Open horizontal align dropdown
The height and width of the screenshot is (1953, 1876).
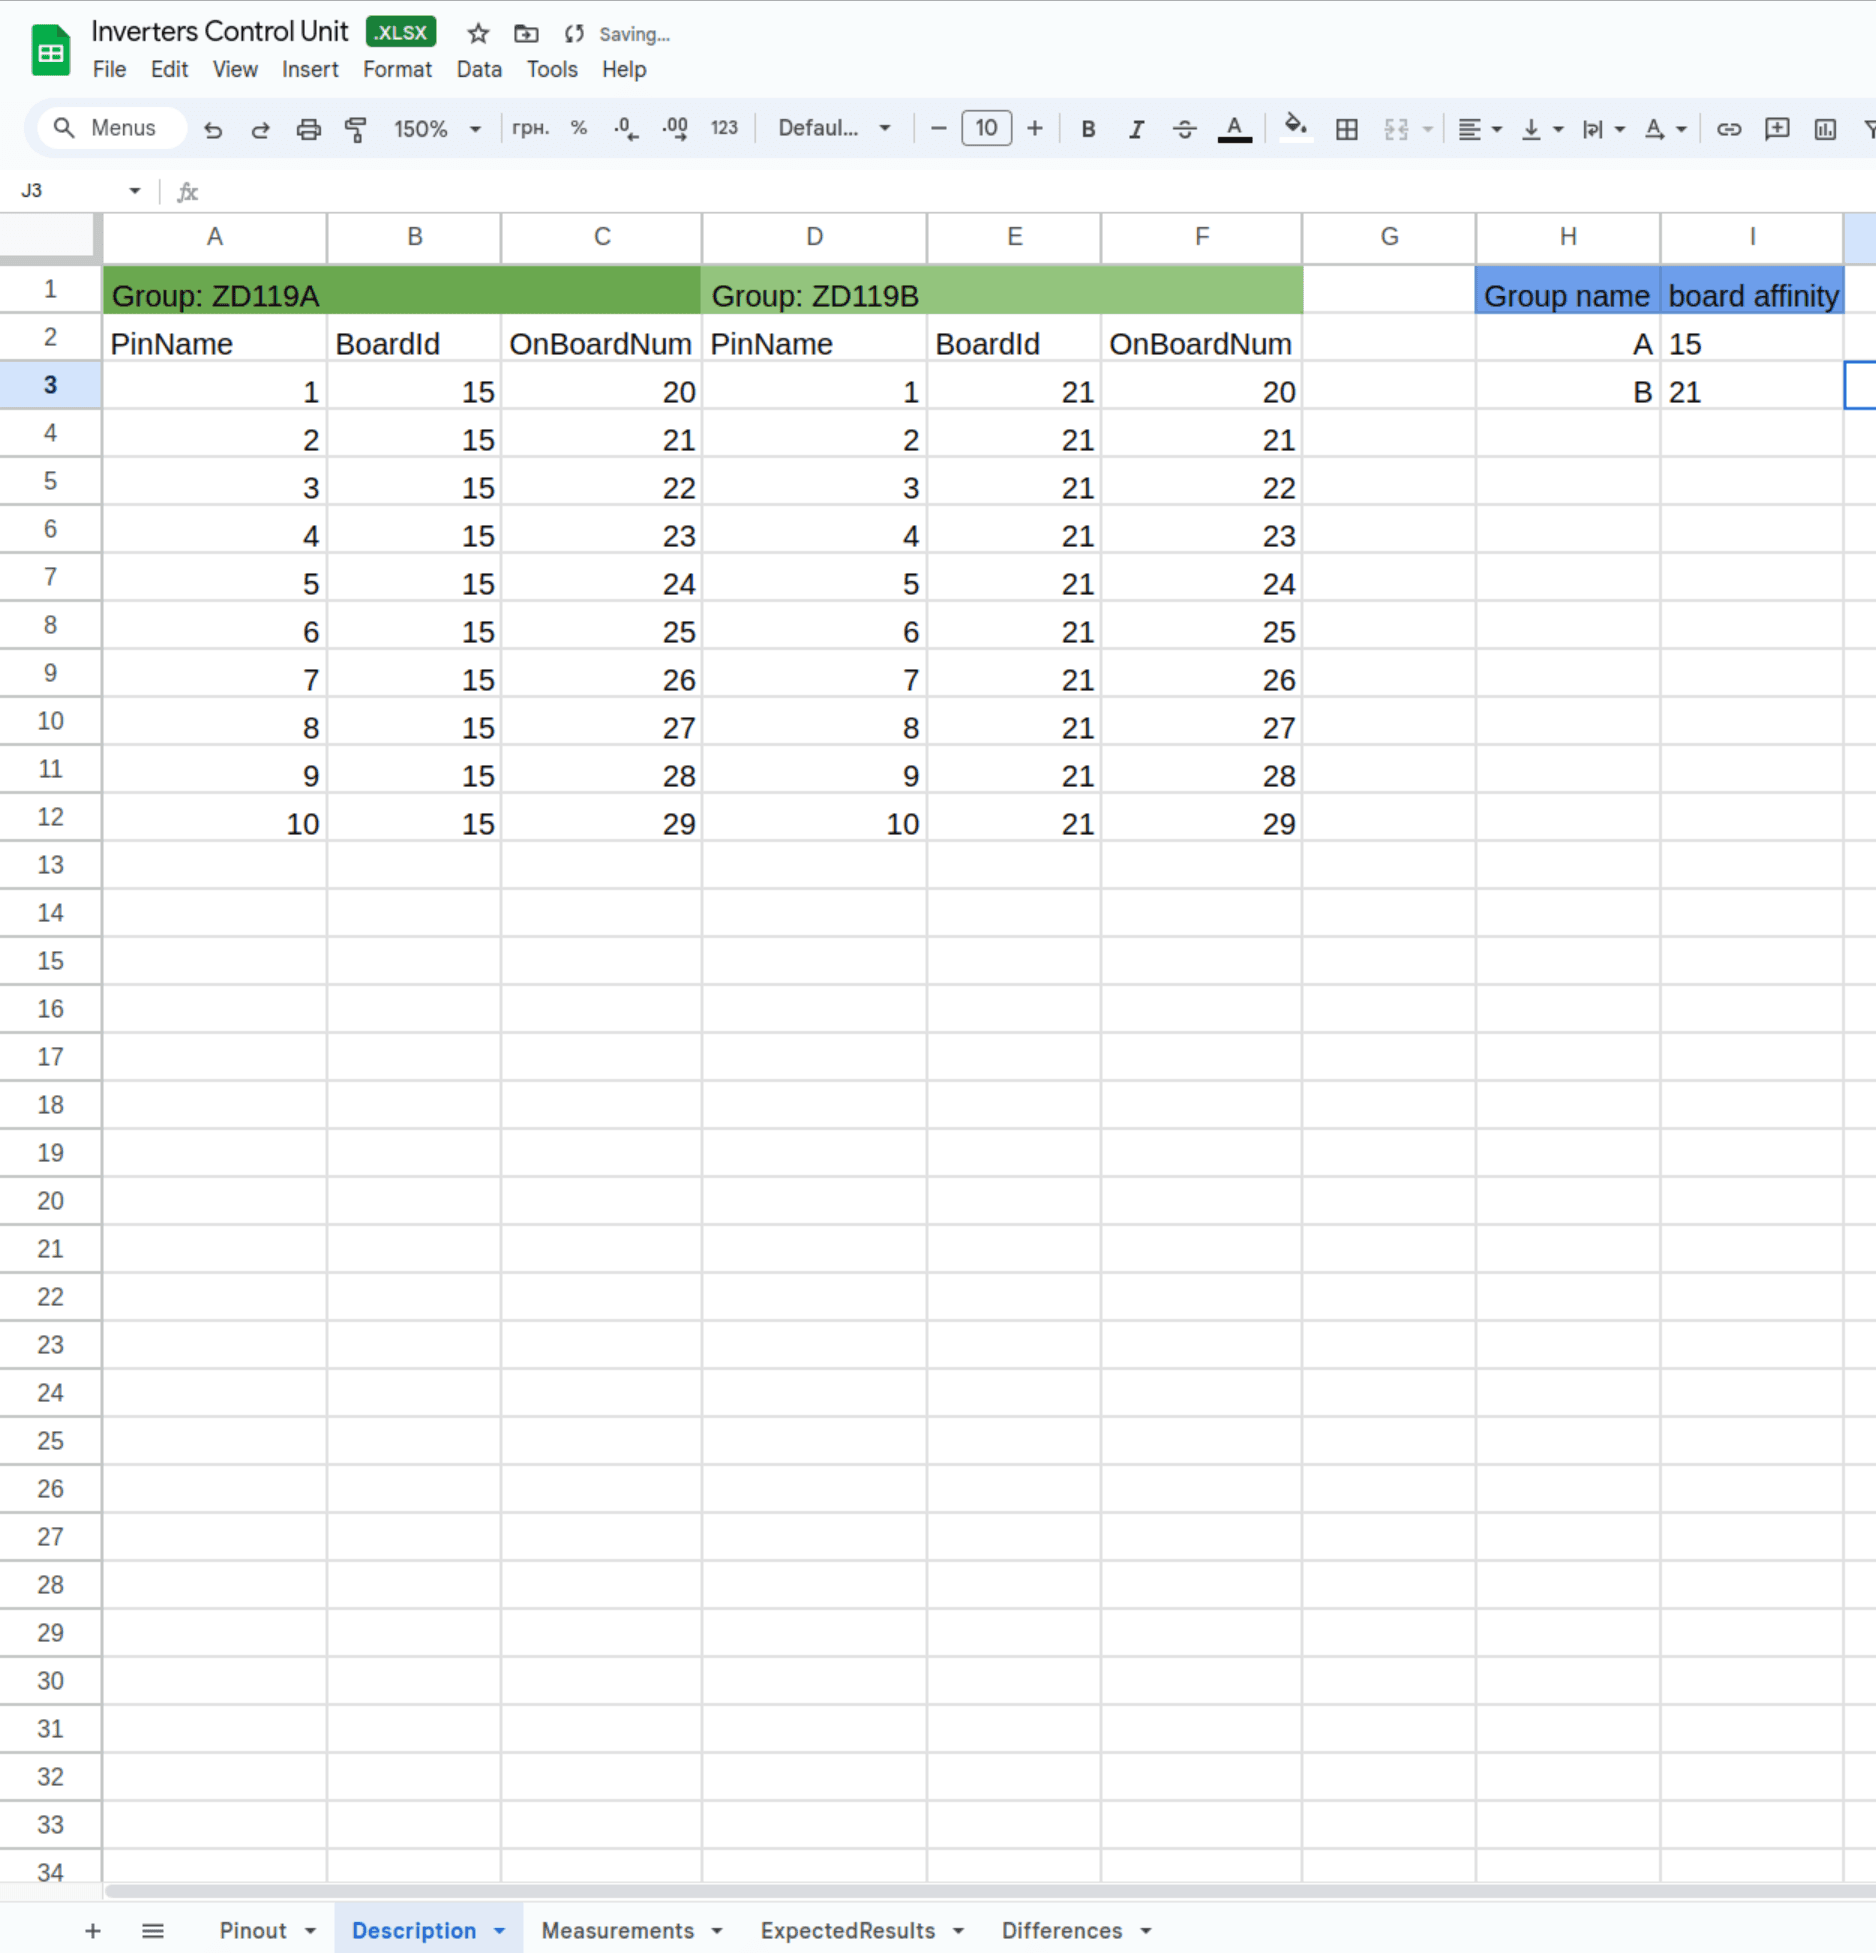1479,129
